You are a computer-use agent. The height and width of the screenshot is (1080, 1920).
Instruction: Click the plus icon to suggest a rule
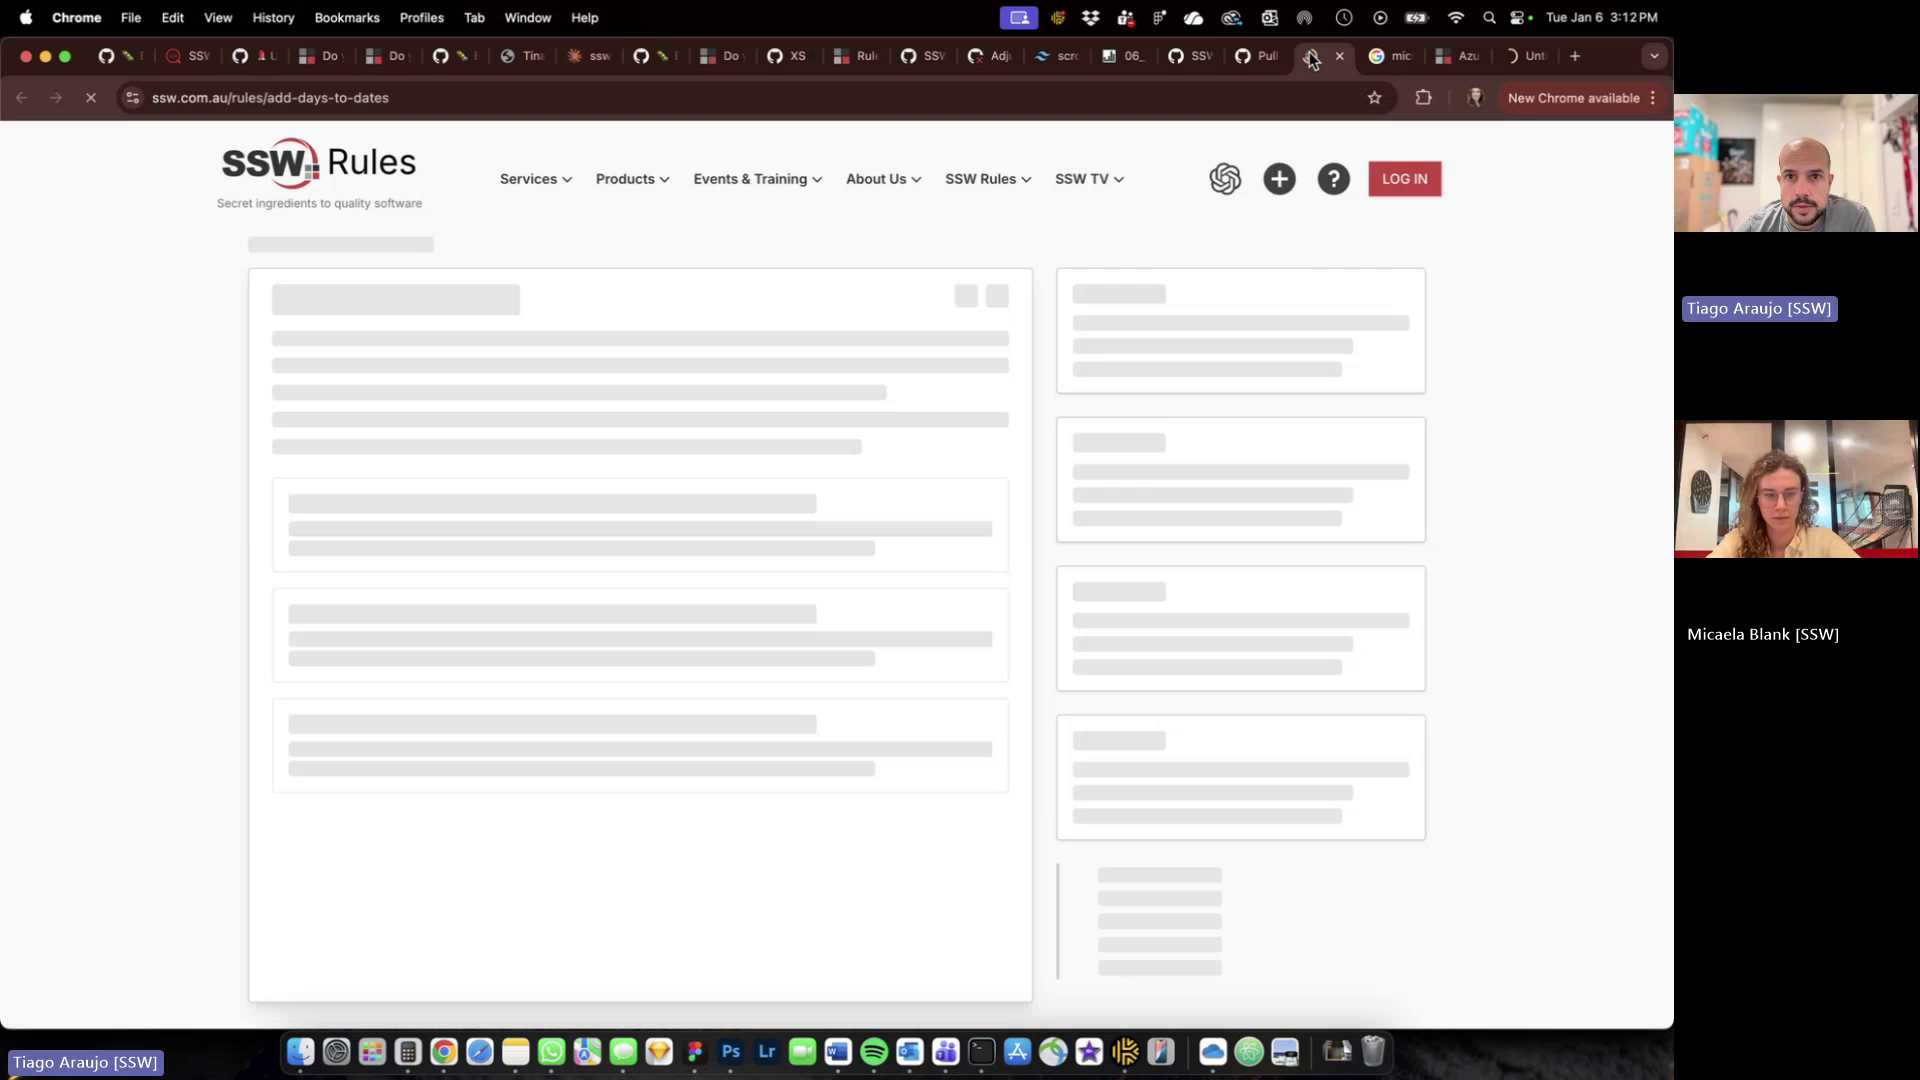tap(1280, 178)
